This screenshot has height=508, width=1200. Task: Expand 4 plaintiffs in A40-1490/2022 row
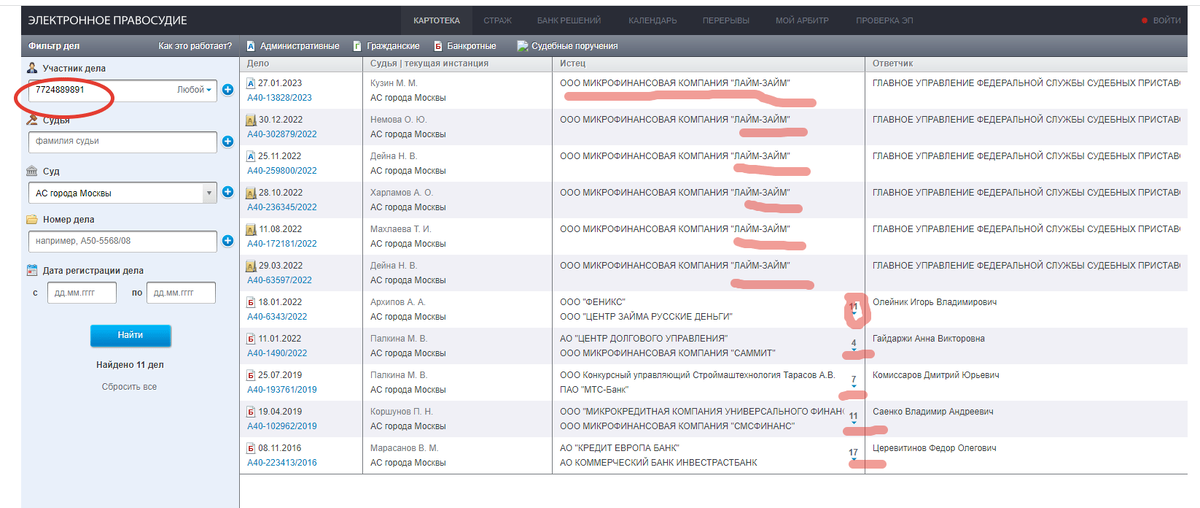coord(853,346)
